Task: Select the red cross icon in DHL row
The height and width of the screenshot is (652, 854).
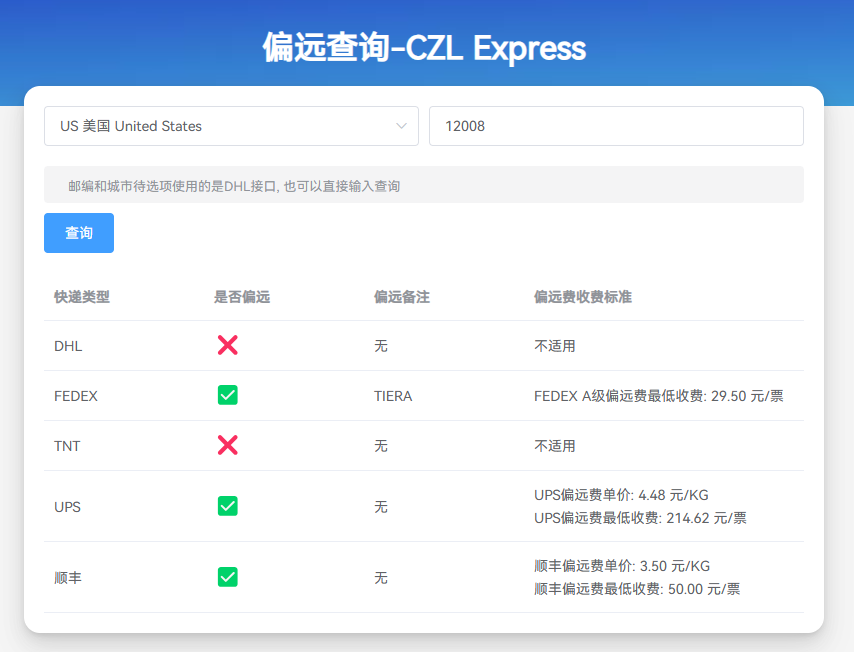Action: (228, 345)
